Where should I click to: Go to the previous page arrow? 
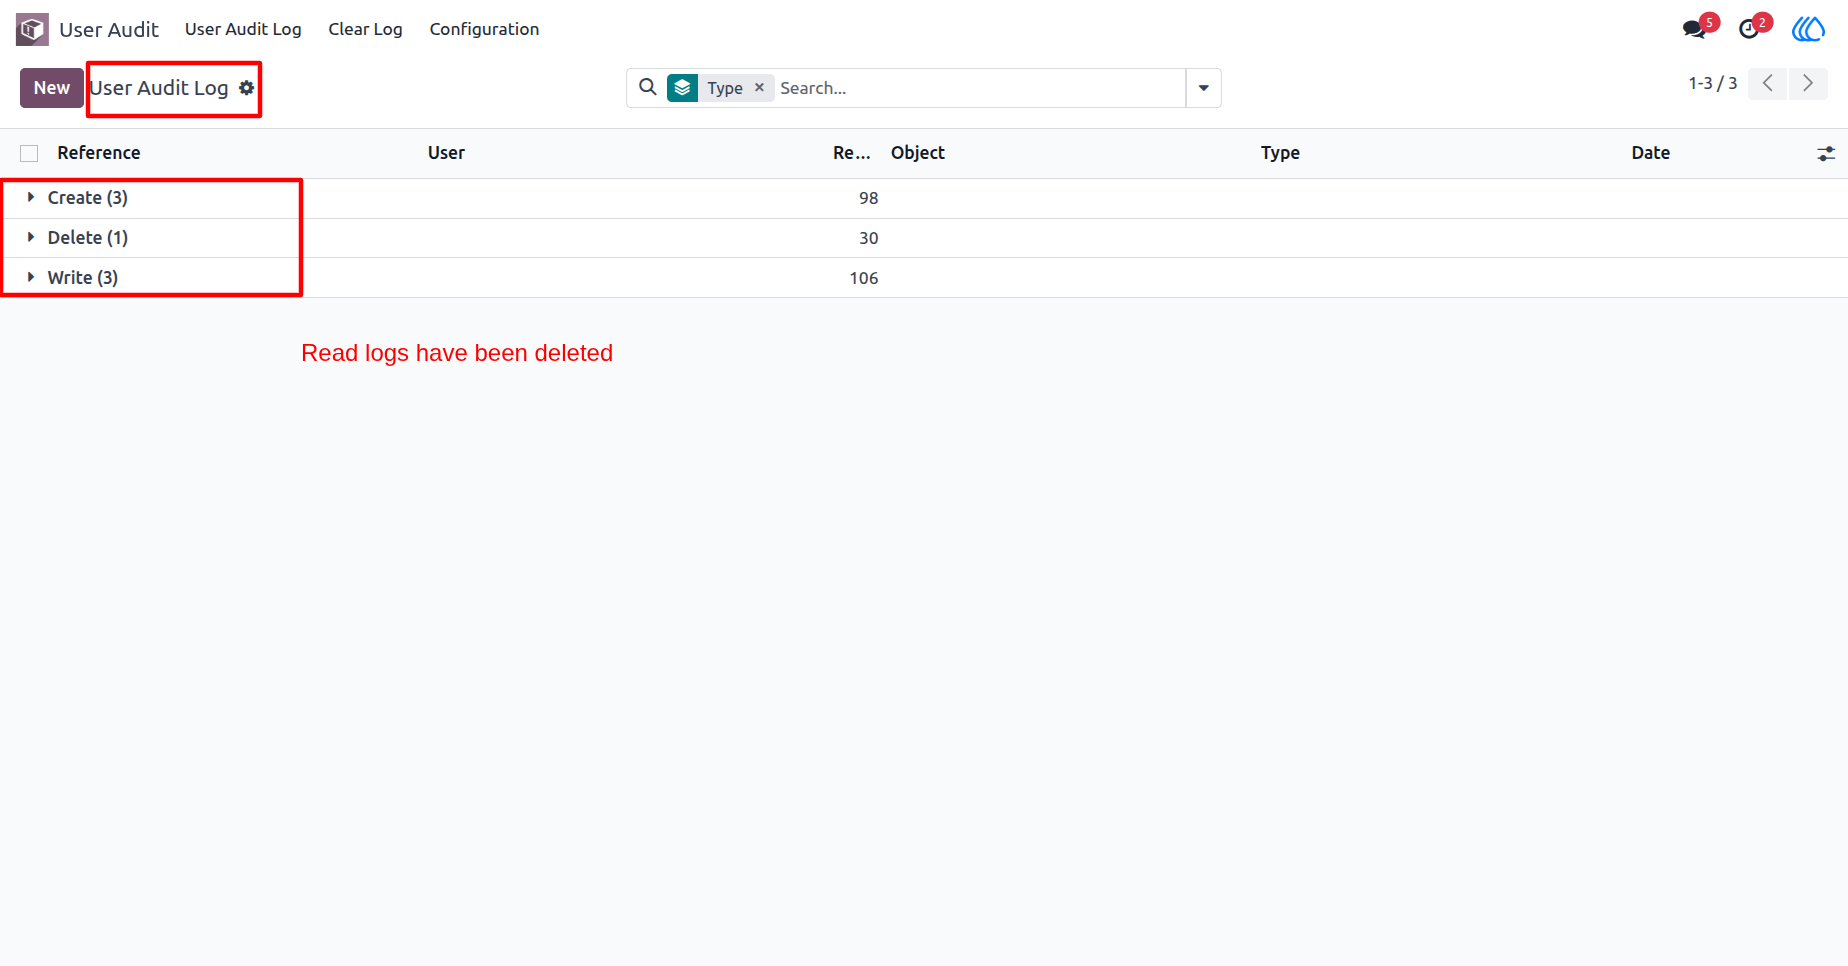[x=1768, y=83]
